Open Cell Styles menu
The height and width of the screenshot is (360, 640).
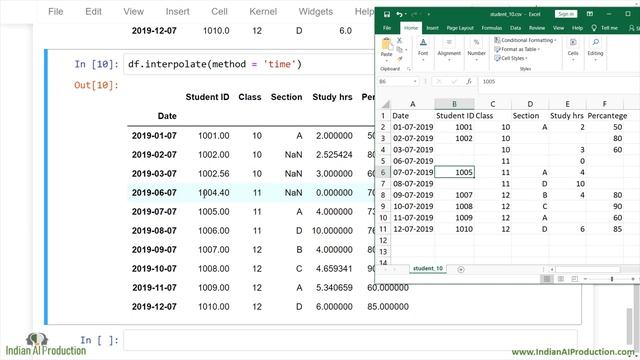coord(511,58)
